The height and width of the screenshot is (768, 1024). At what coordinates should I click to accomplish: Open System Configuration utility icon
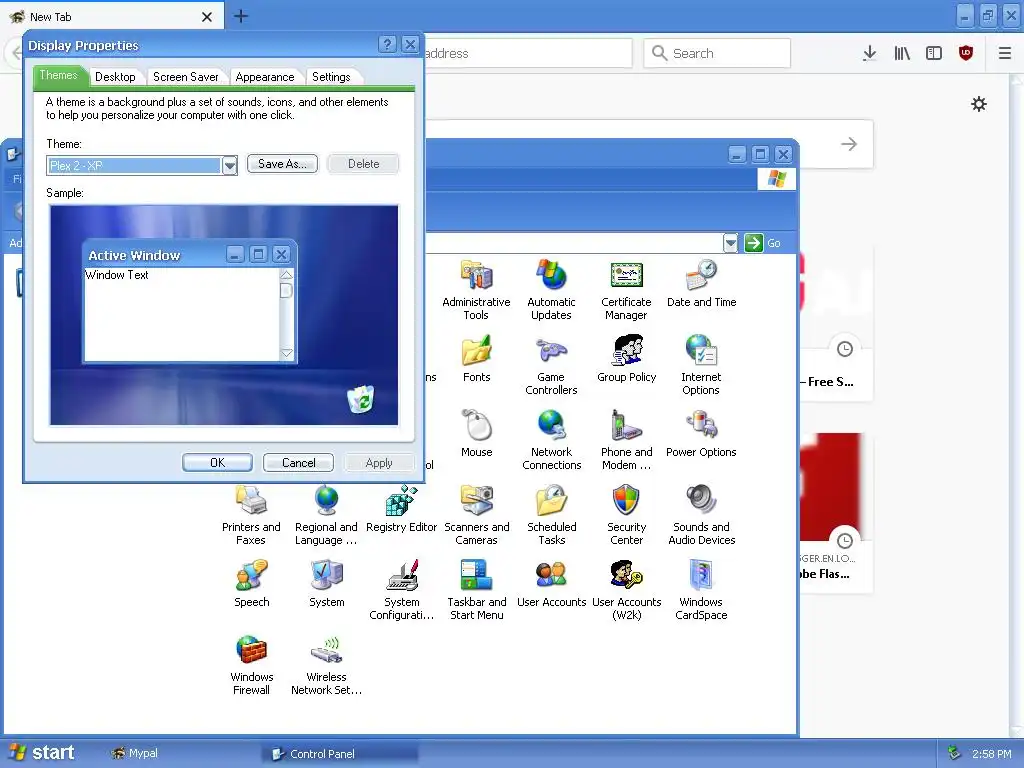pos(401,575)
